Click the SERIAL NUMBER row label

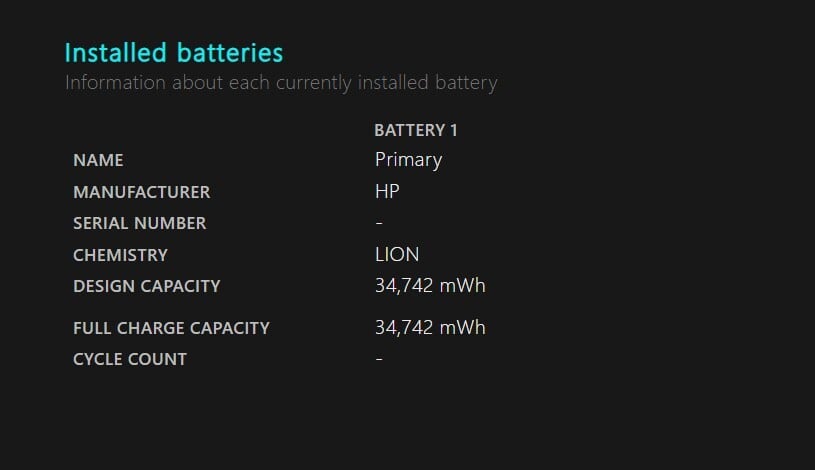[139, 223]
